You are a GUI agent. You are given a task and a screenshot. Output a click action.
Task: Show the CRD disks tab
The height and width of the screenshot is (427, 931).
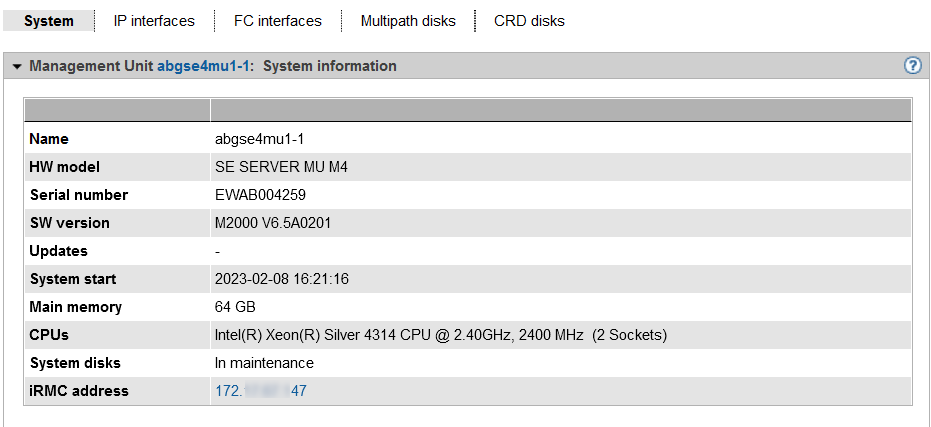tap(529, 21)
